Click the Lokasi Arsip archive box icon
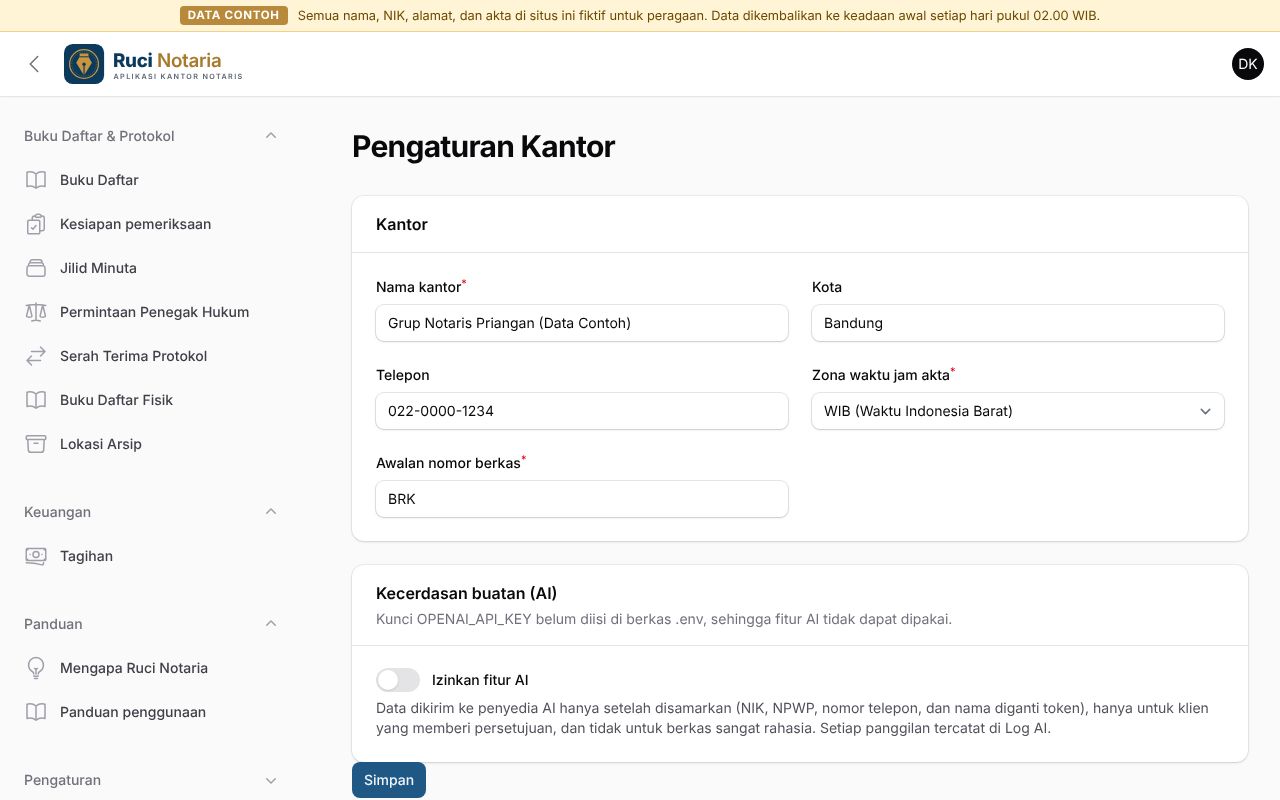The height and width of the screenshot is (800, 1280). [36, 444]
